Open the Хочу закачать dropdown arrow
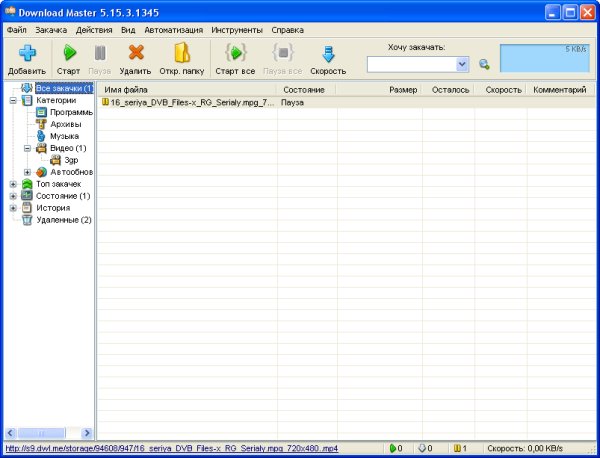The image size is (600, 458). point(462,64)
